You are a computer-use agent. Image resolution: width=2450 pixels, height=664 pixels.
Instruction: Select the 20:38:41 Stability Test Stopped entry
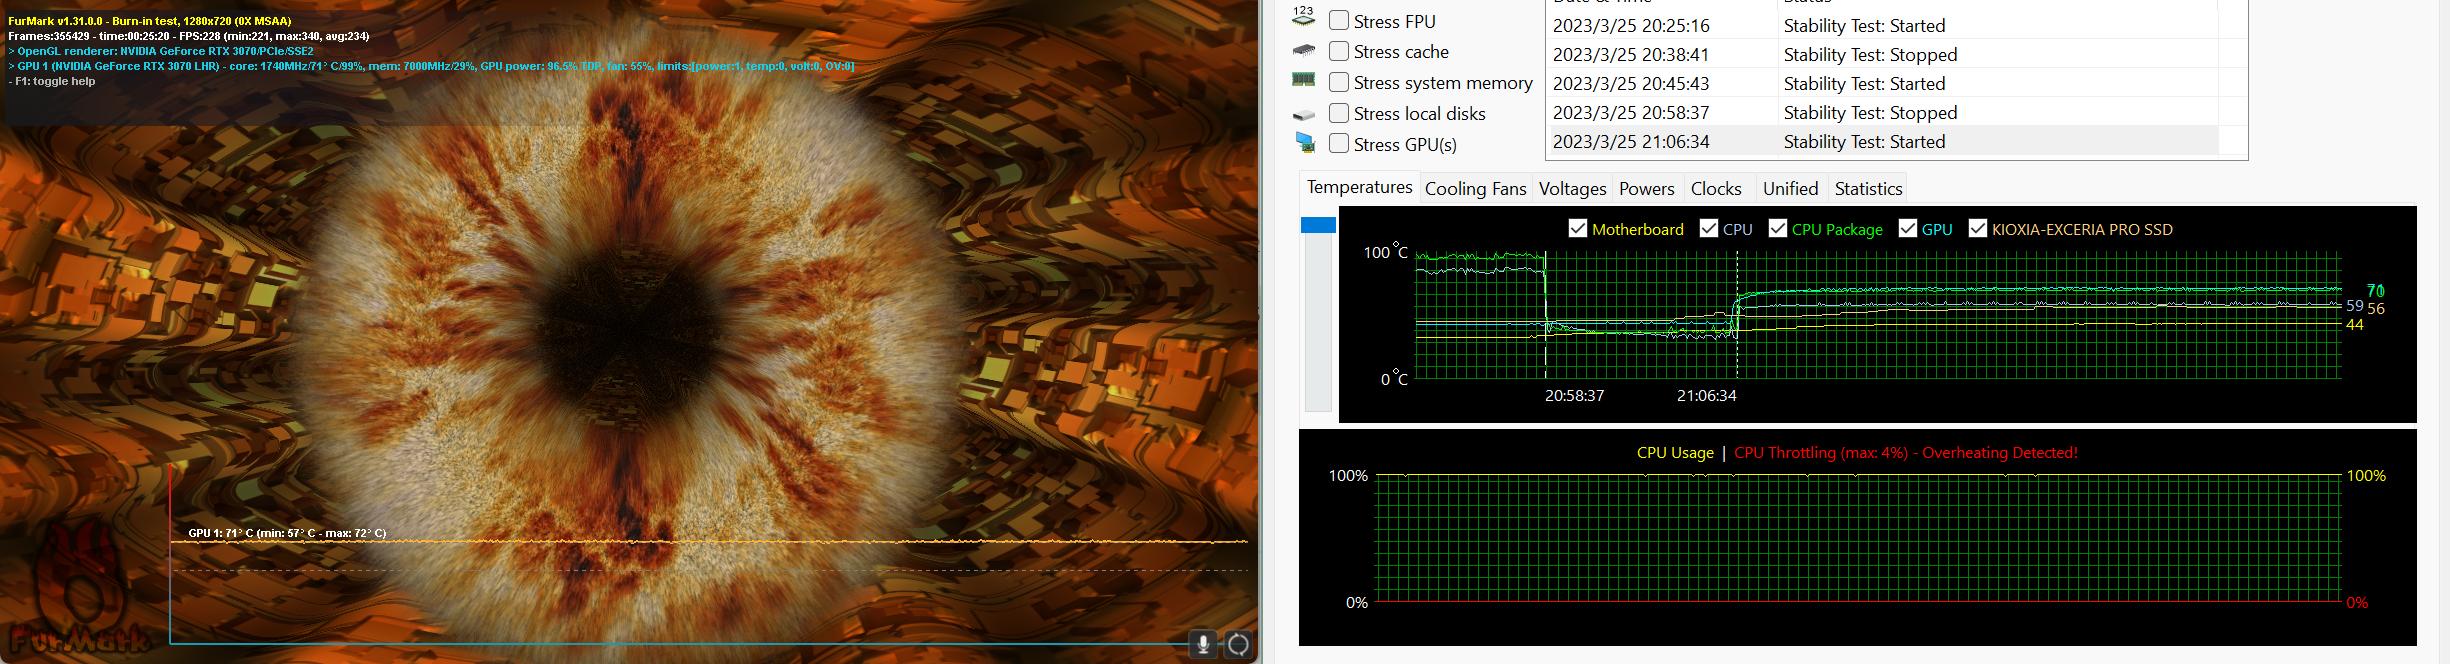tap(1880, 55)
